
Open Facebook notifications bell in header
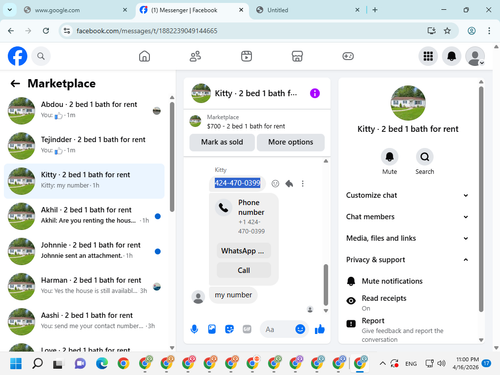coord(452,56)
